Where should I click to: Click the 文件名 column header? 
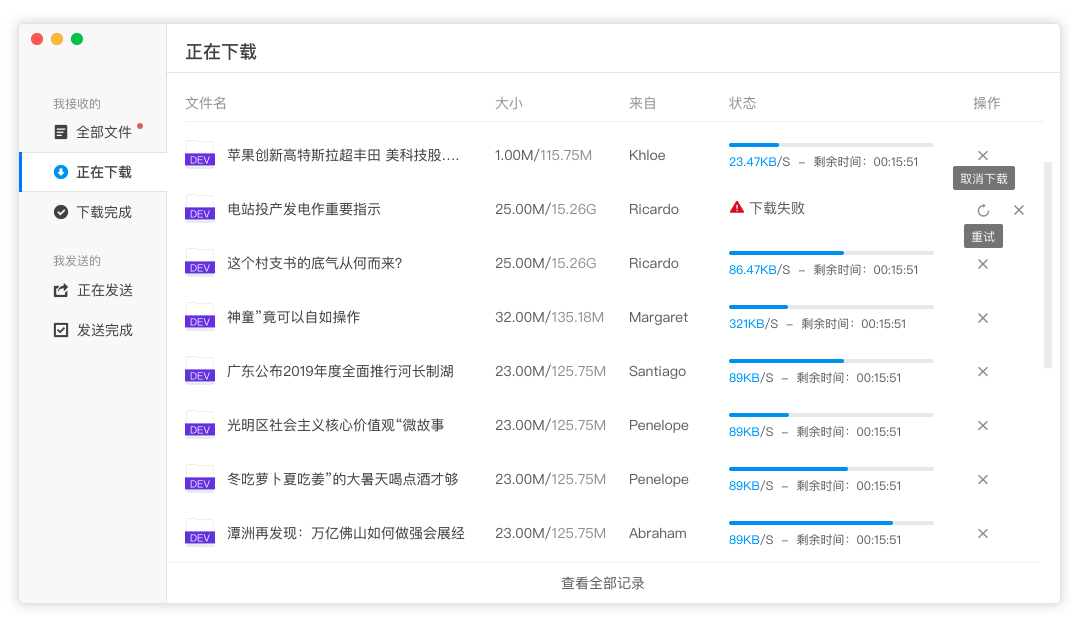pos(206,103)
